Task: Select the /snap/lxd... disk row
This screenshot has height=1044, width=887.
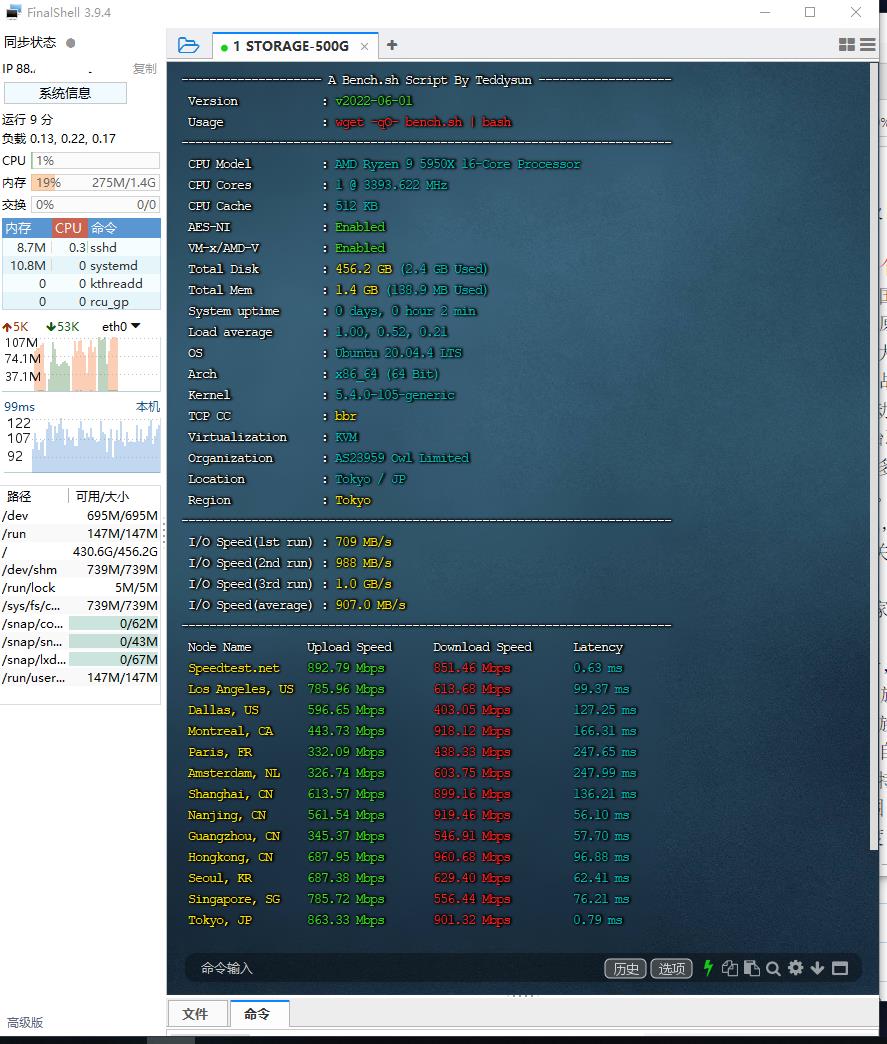Action: [x=80, y=659]
